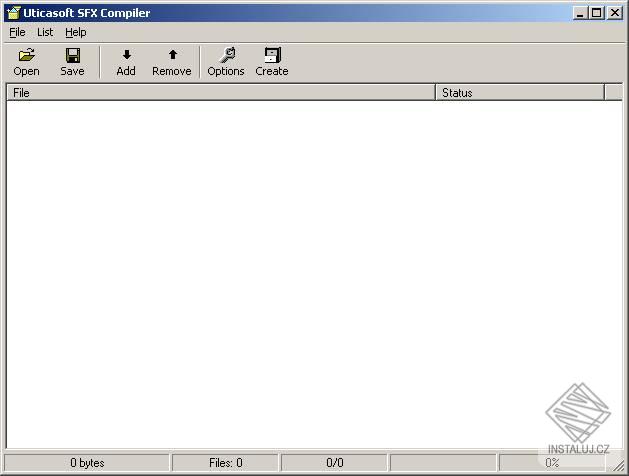
Task: Click the '0 bytes' status bar panel
Action: coord(87,463)
